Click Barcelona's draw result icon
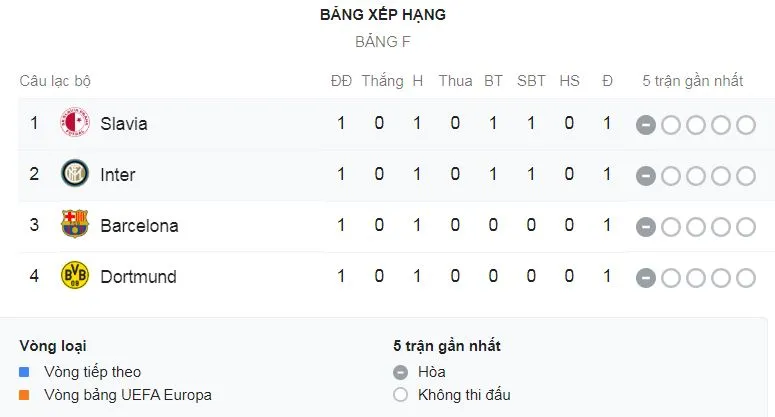The image size is (775, 417). point(646,226)
